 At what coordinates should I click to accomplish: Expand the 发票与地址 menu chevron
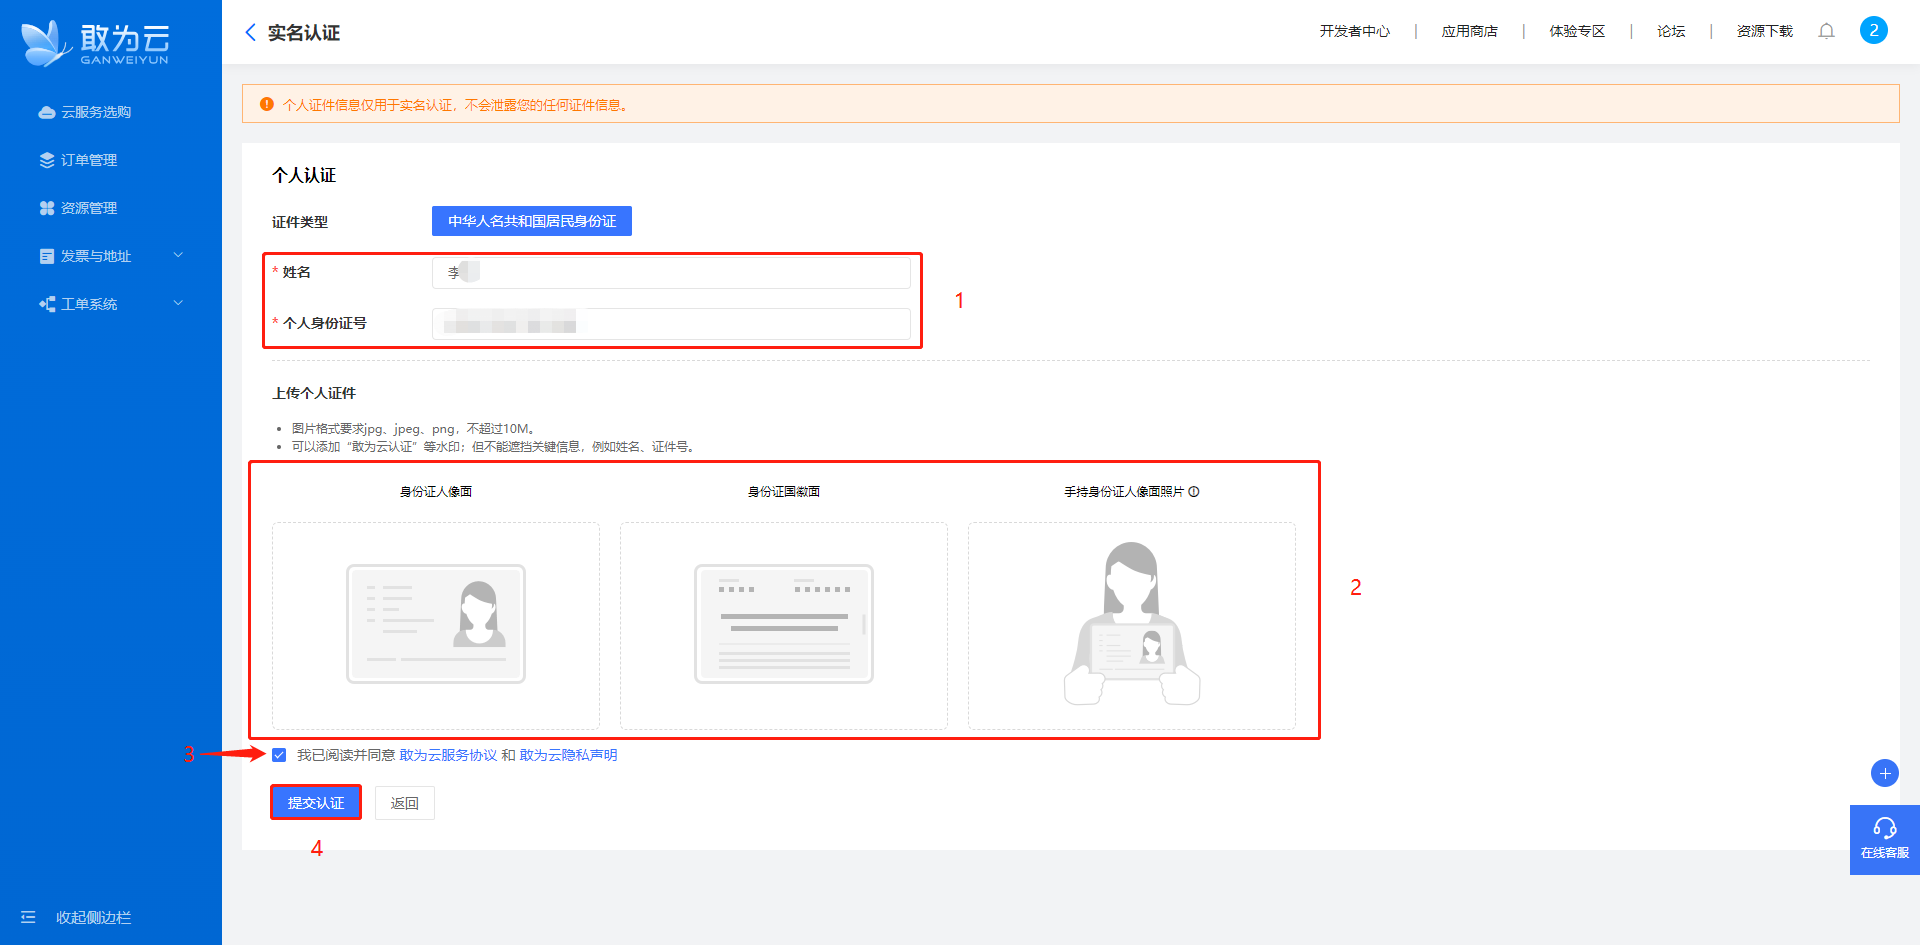pyautogui.click(x=178, y=255)
